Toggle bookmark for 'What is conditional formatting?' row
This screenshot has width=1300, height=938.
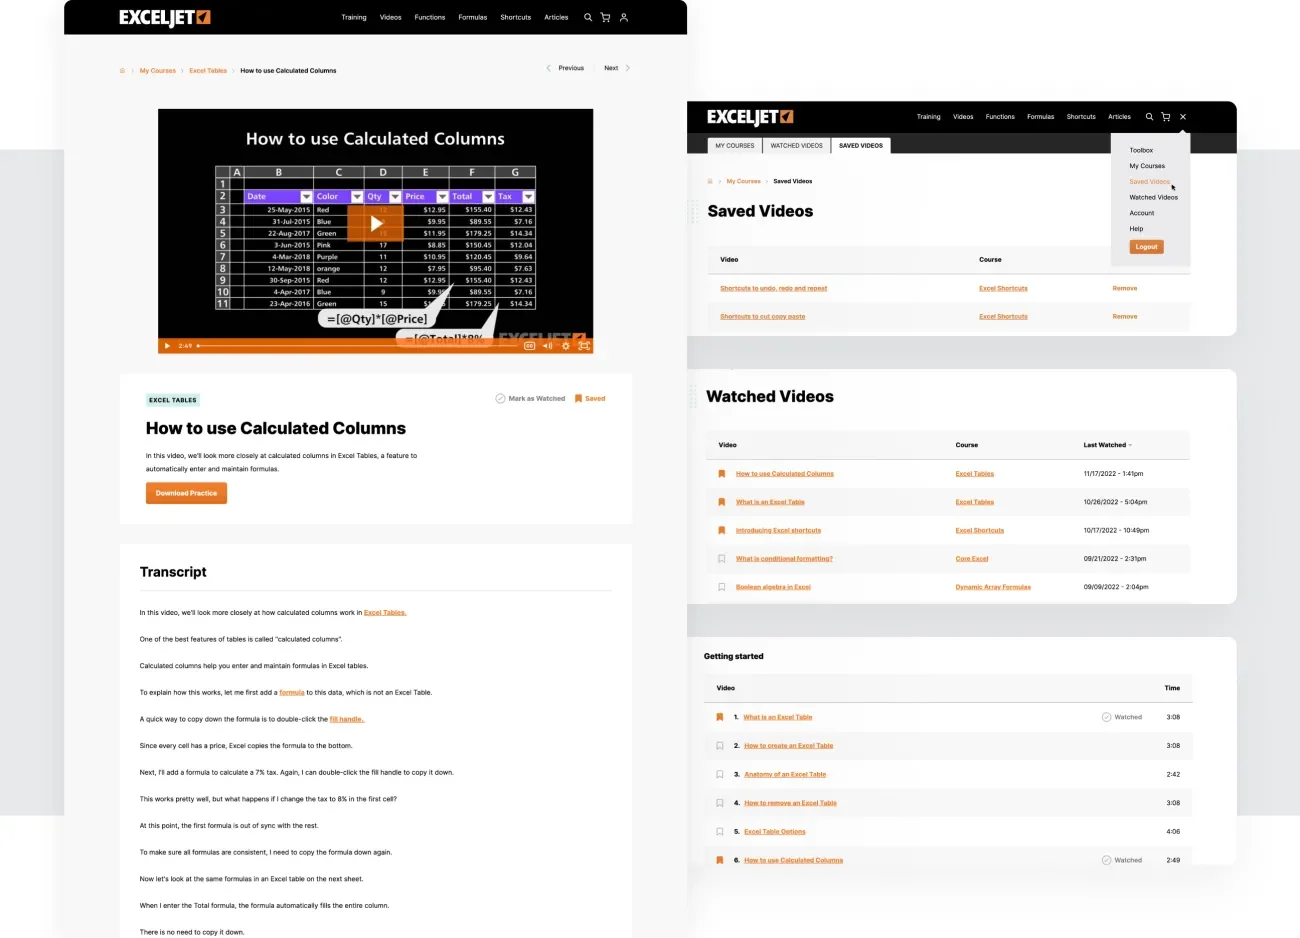[x=721, y=559]
